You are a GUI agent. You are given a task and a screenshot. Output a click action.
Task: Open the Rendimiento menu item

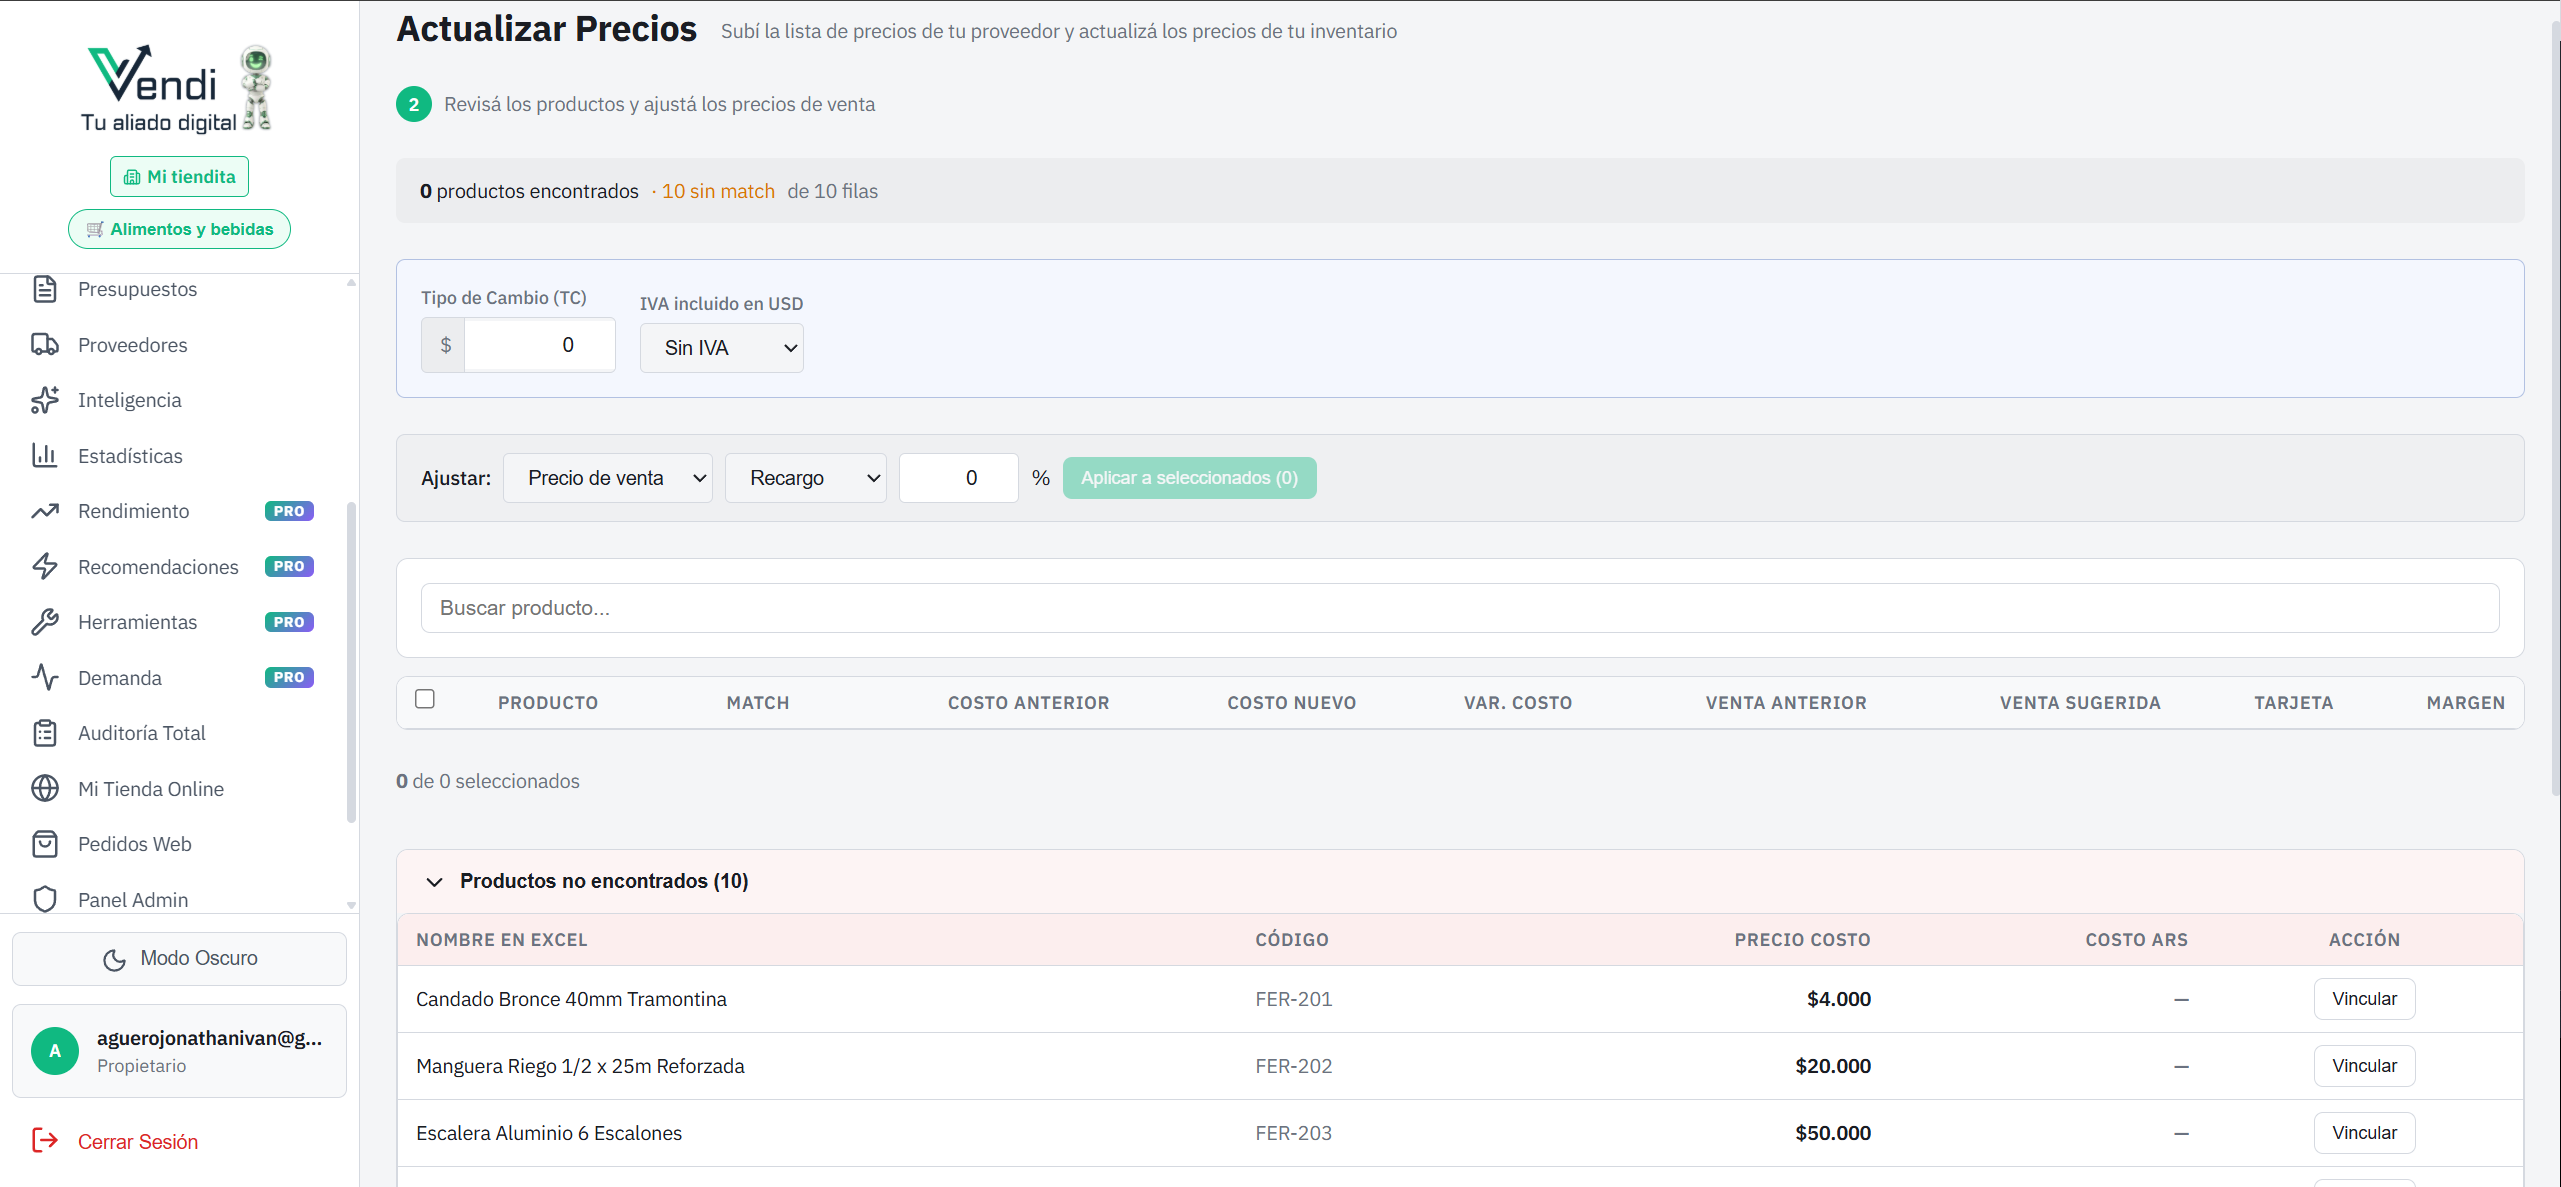click(134, 511)
